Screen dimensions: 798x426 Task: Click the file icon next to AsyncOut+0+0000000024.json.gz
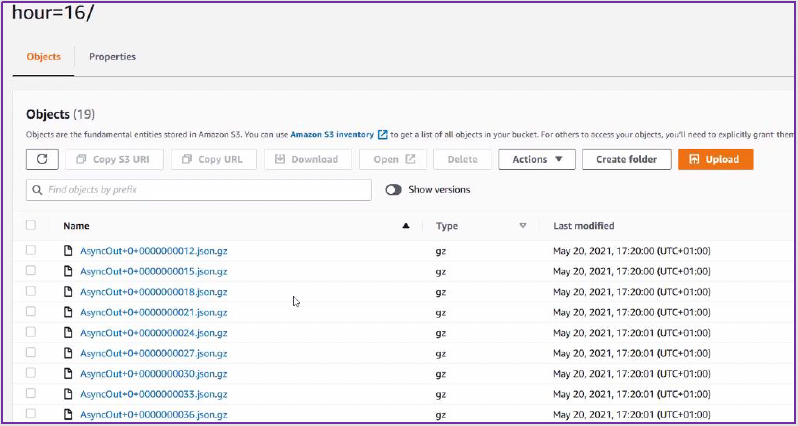(68, 332)
